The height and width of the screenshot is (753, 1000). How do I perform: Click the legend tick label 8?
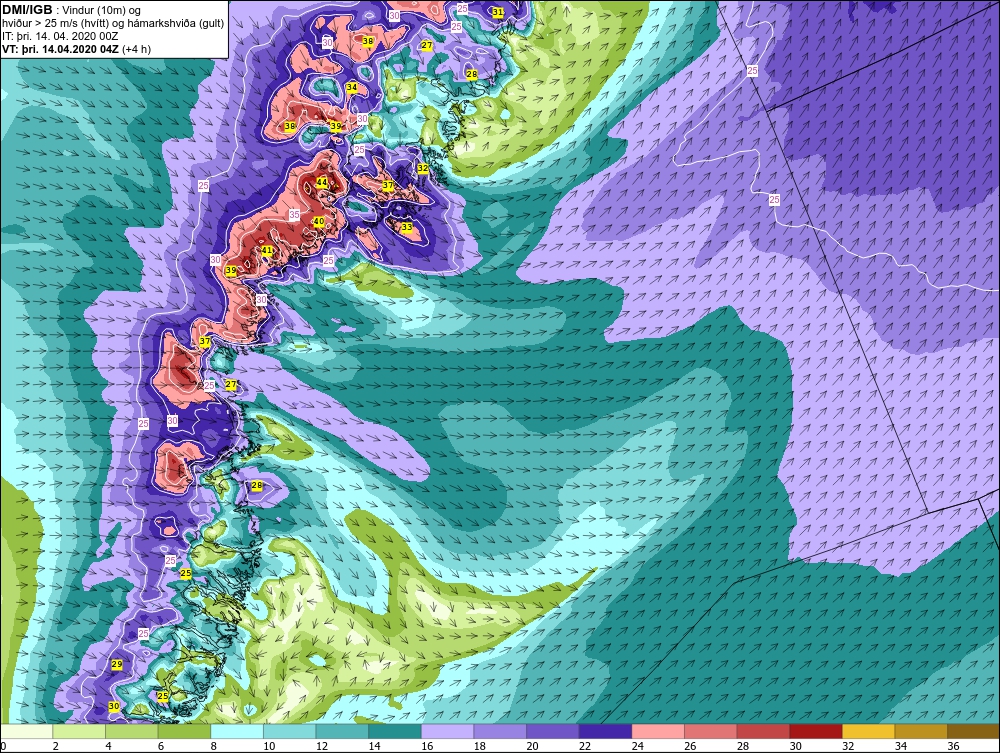[x=214, y=746]
